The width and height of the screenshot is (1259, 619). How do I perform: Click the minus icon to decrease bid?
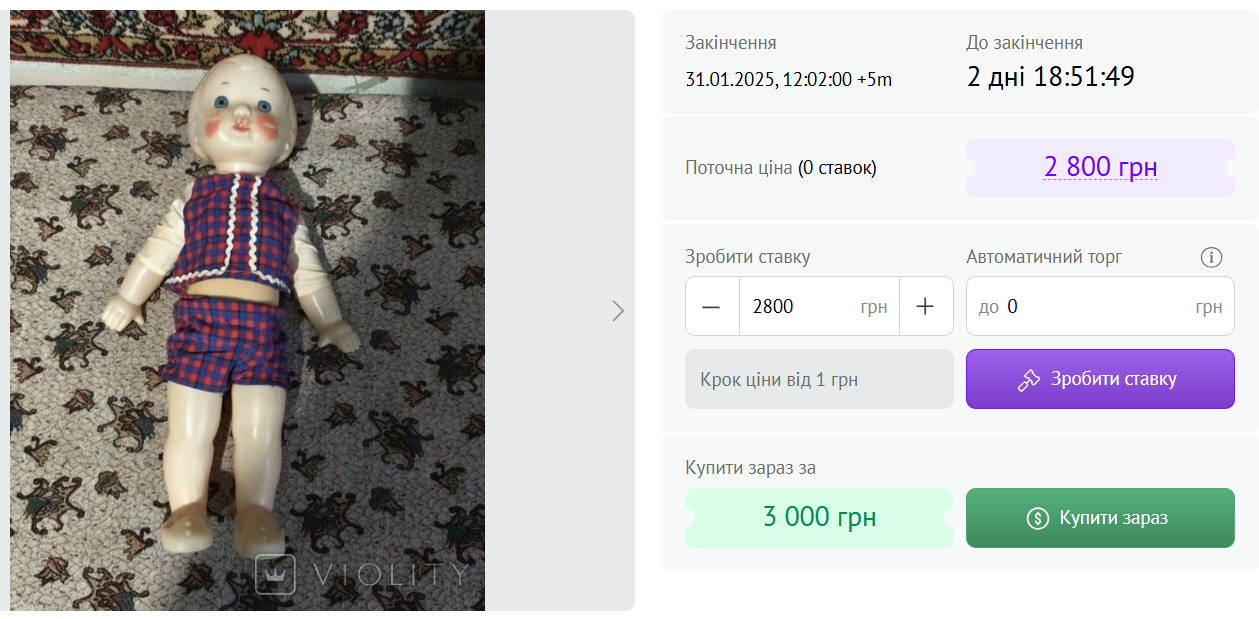pos(712,306)
